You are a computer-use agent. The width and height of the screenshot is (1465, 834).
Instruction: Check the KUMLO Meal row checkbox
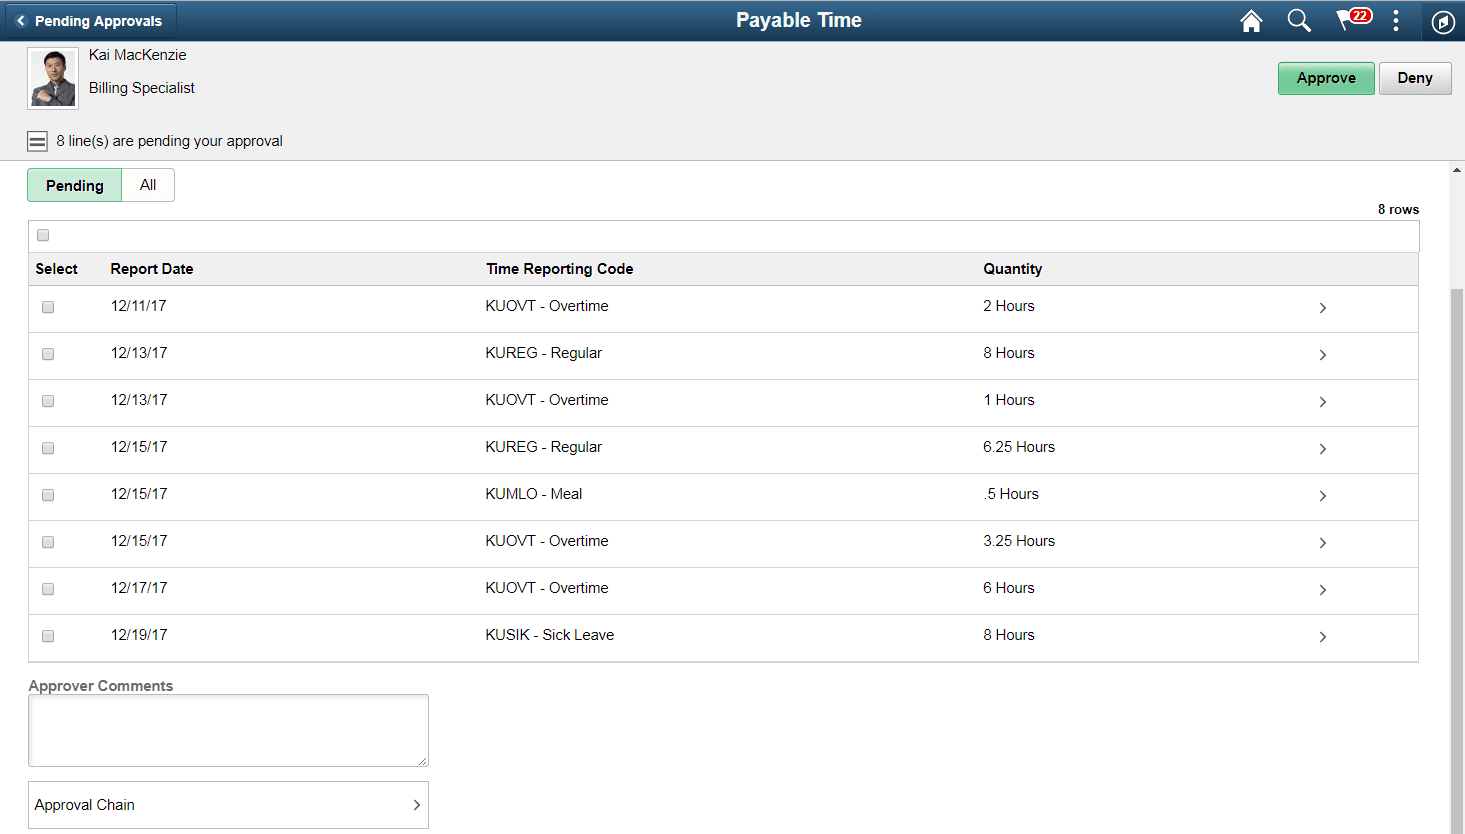pos(47,494)
